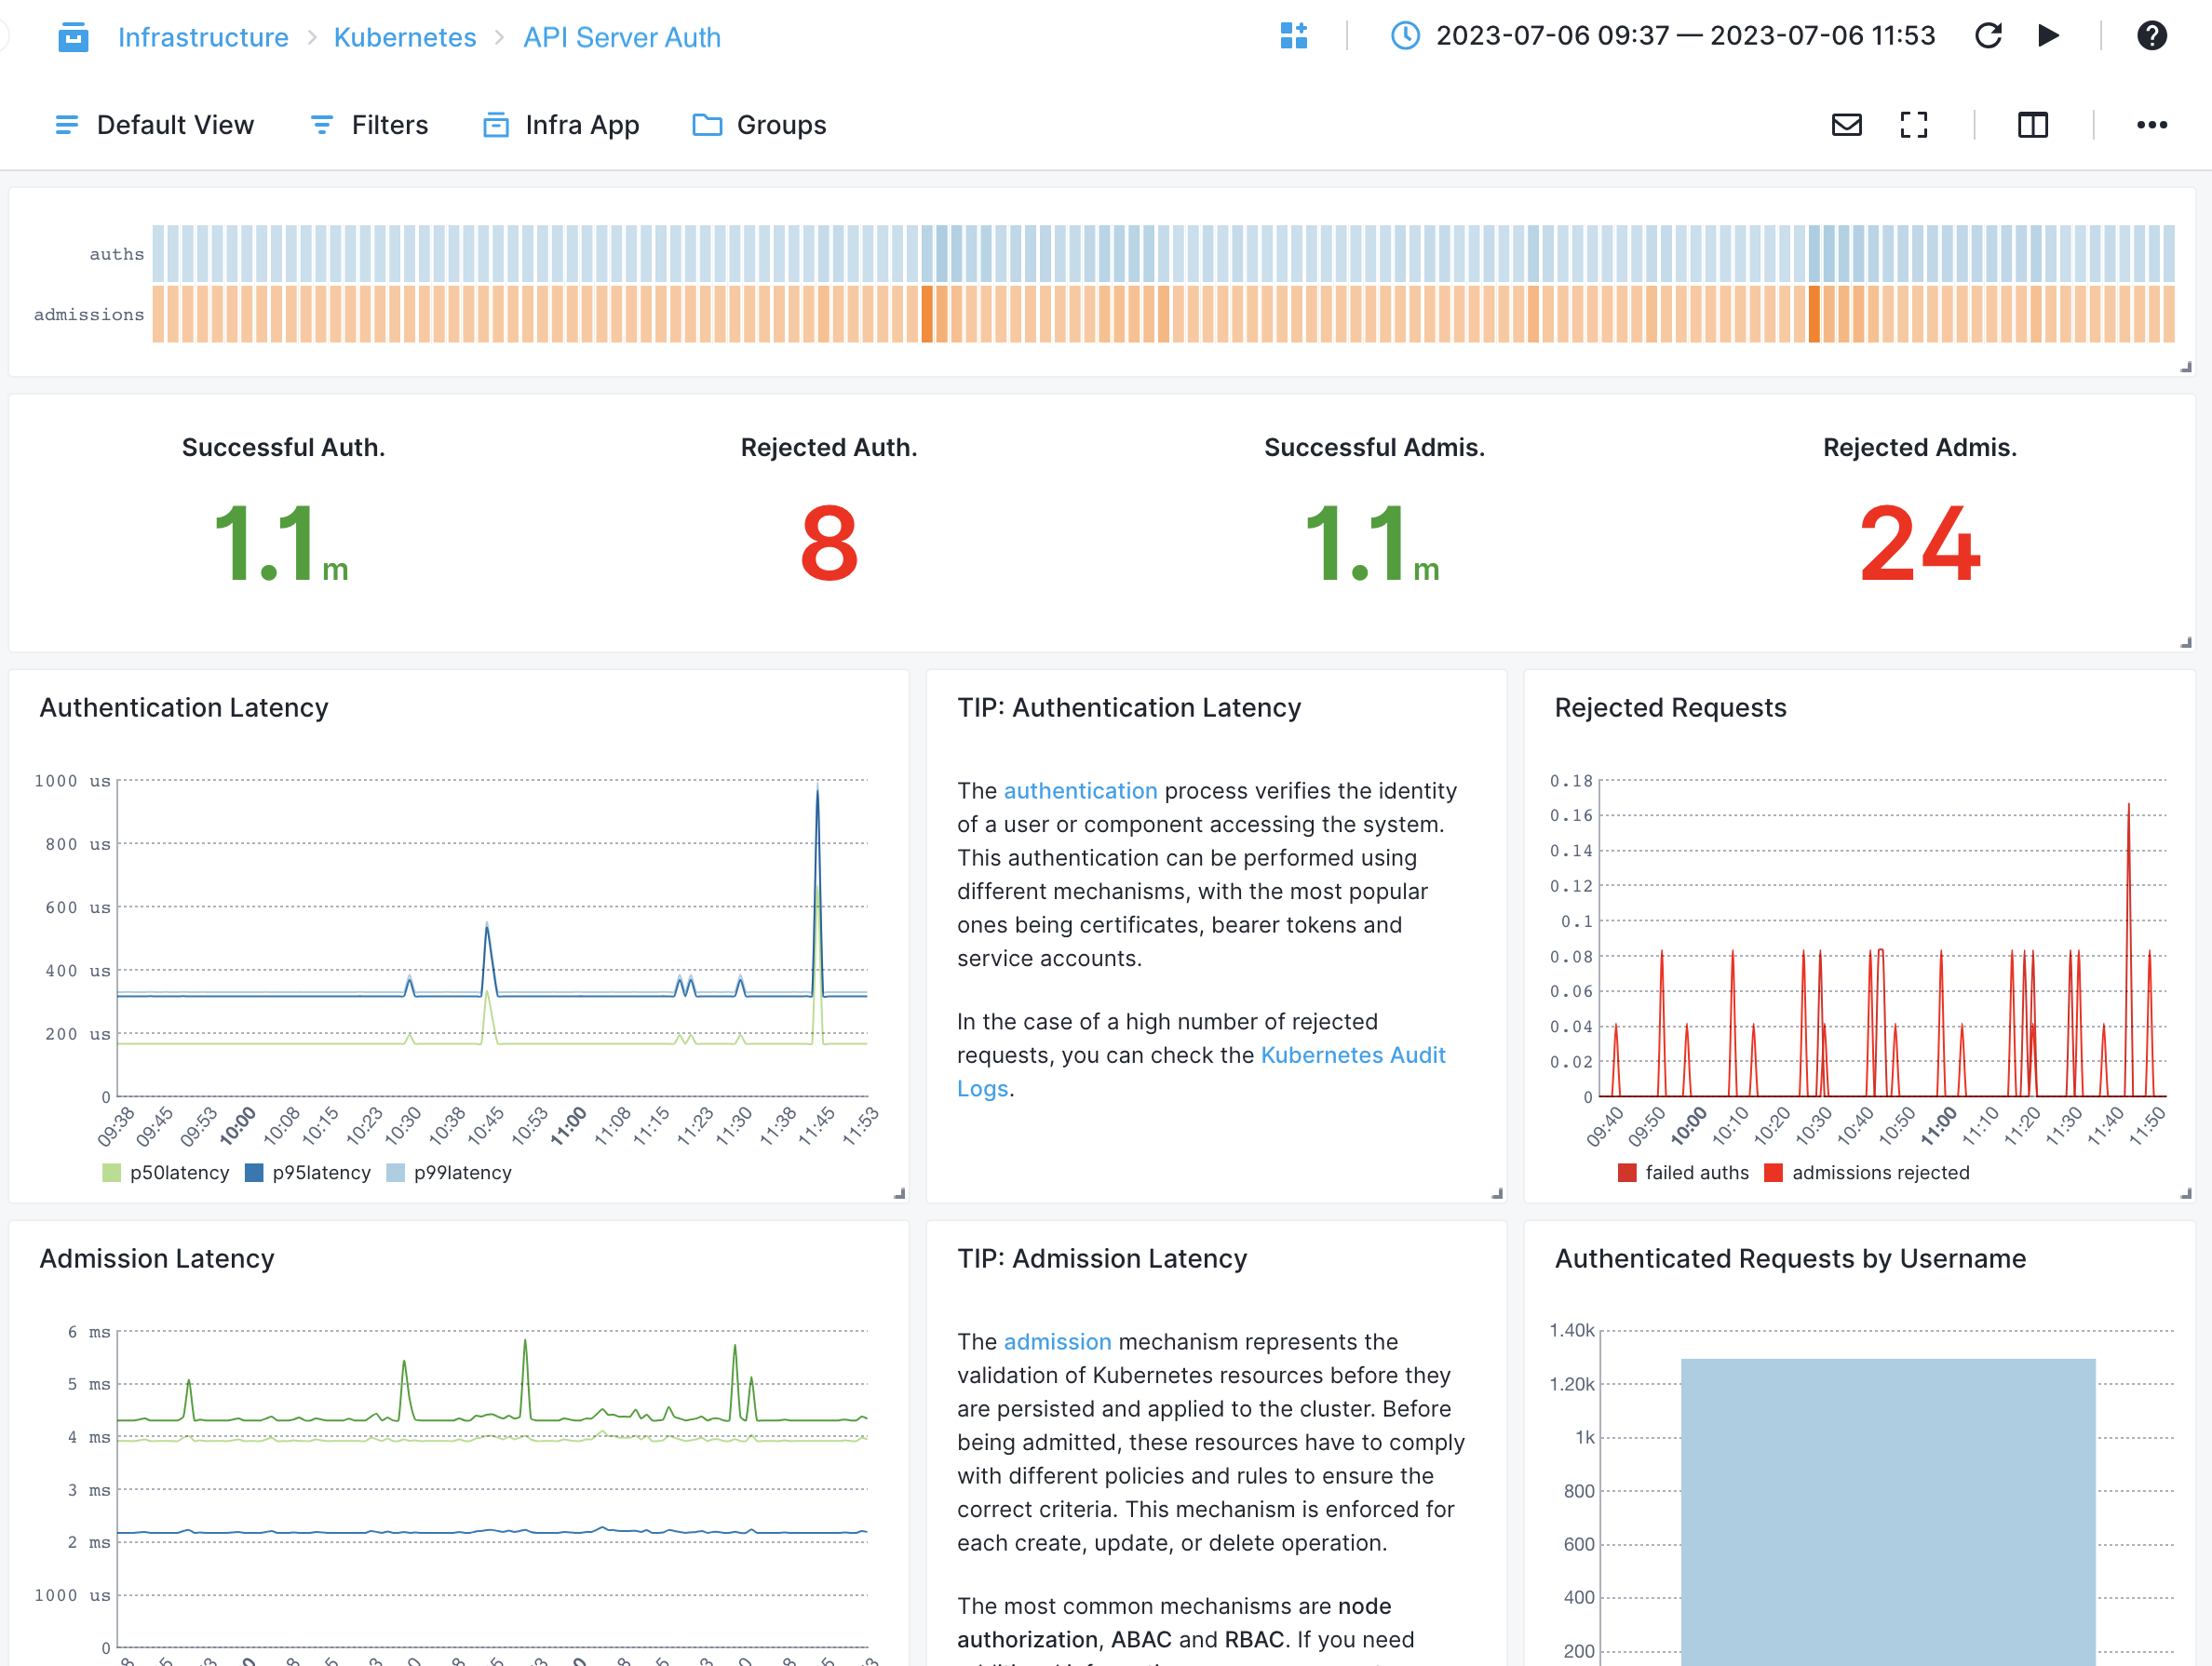Enter fullscreen mode
Image resolution: width=2212 pixels, height=1666 pixels.
(x=1914, y=125)
